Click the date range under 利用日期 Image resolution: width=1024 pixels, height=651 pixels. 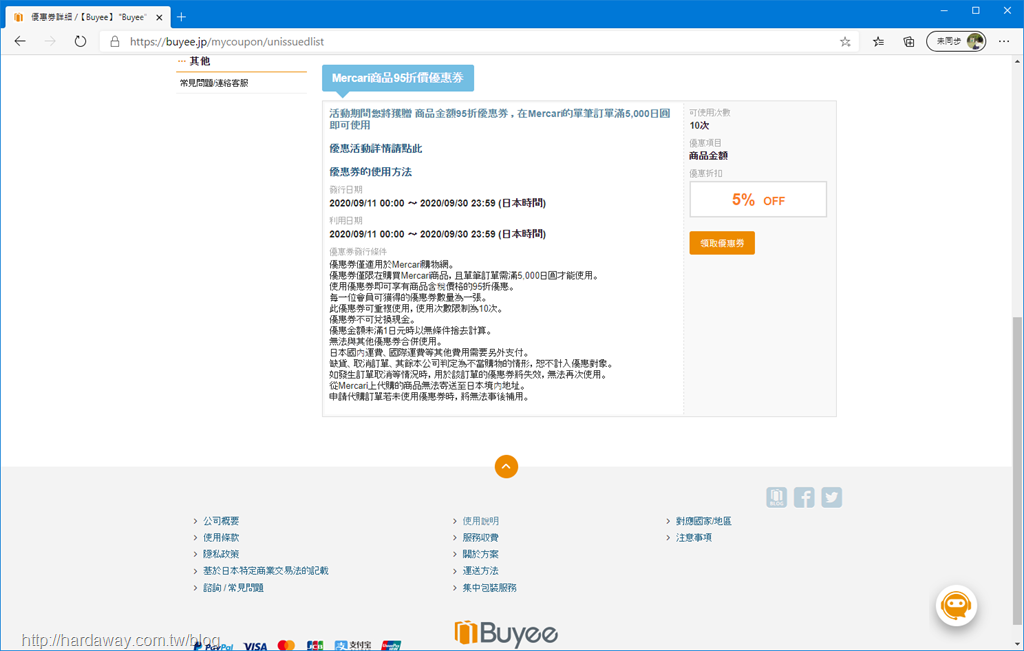point(438,234)
